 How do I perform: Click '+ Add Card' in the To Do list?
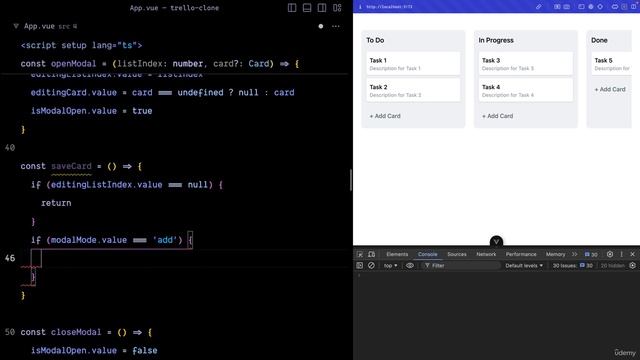(x=385, y=116)
